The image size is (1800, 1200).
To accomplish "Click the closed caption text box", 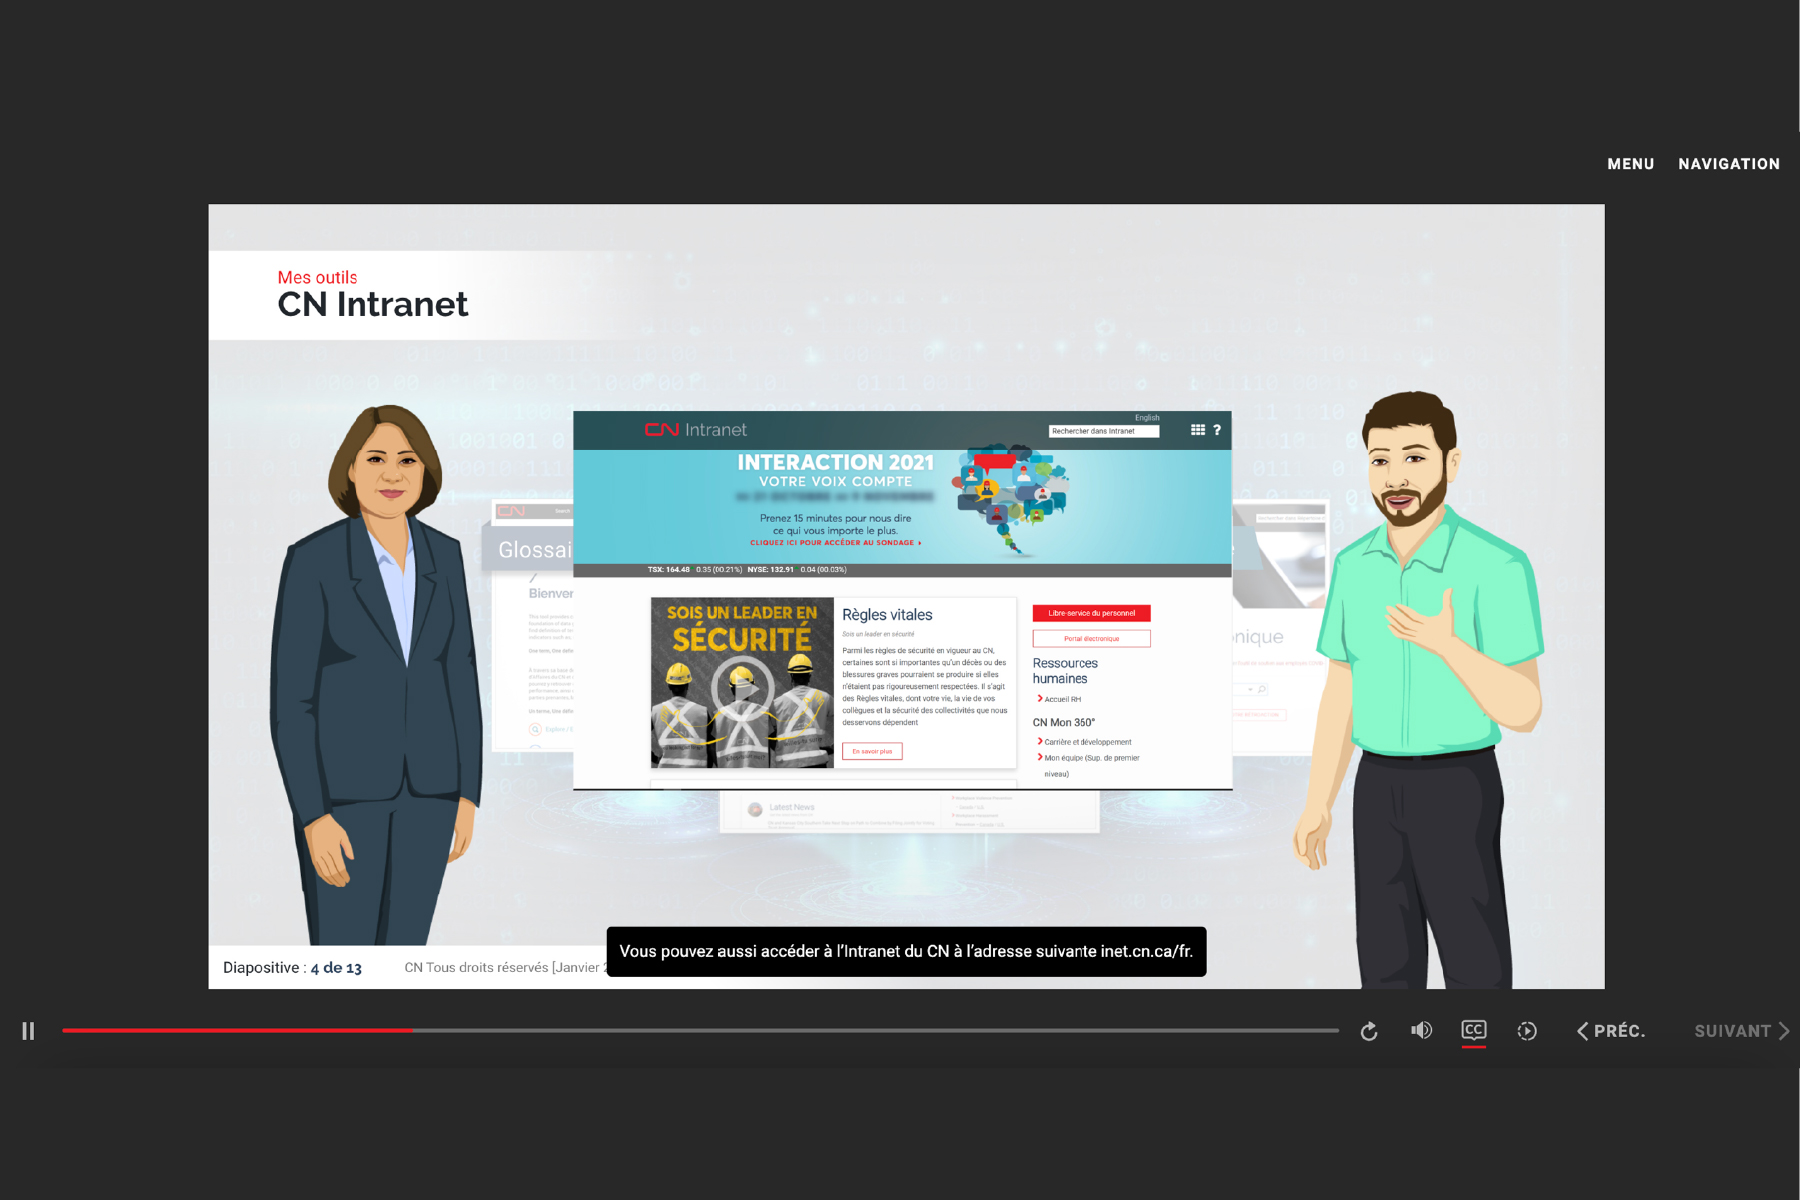I will 906,951.
